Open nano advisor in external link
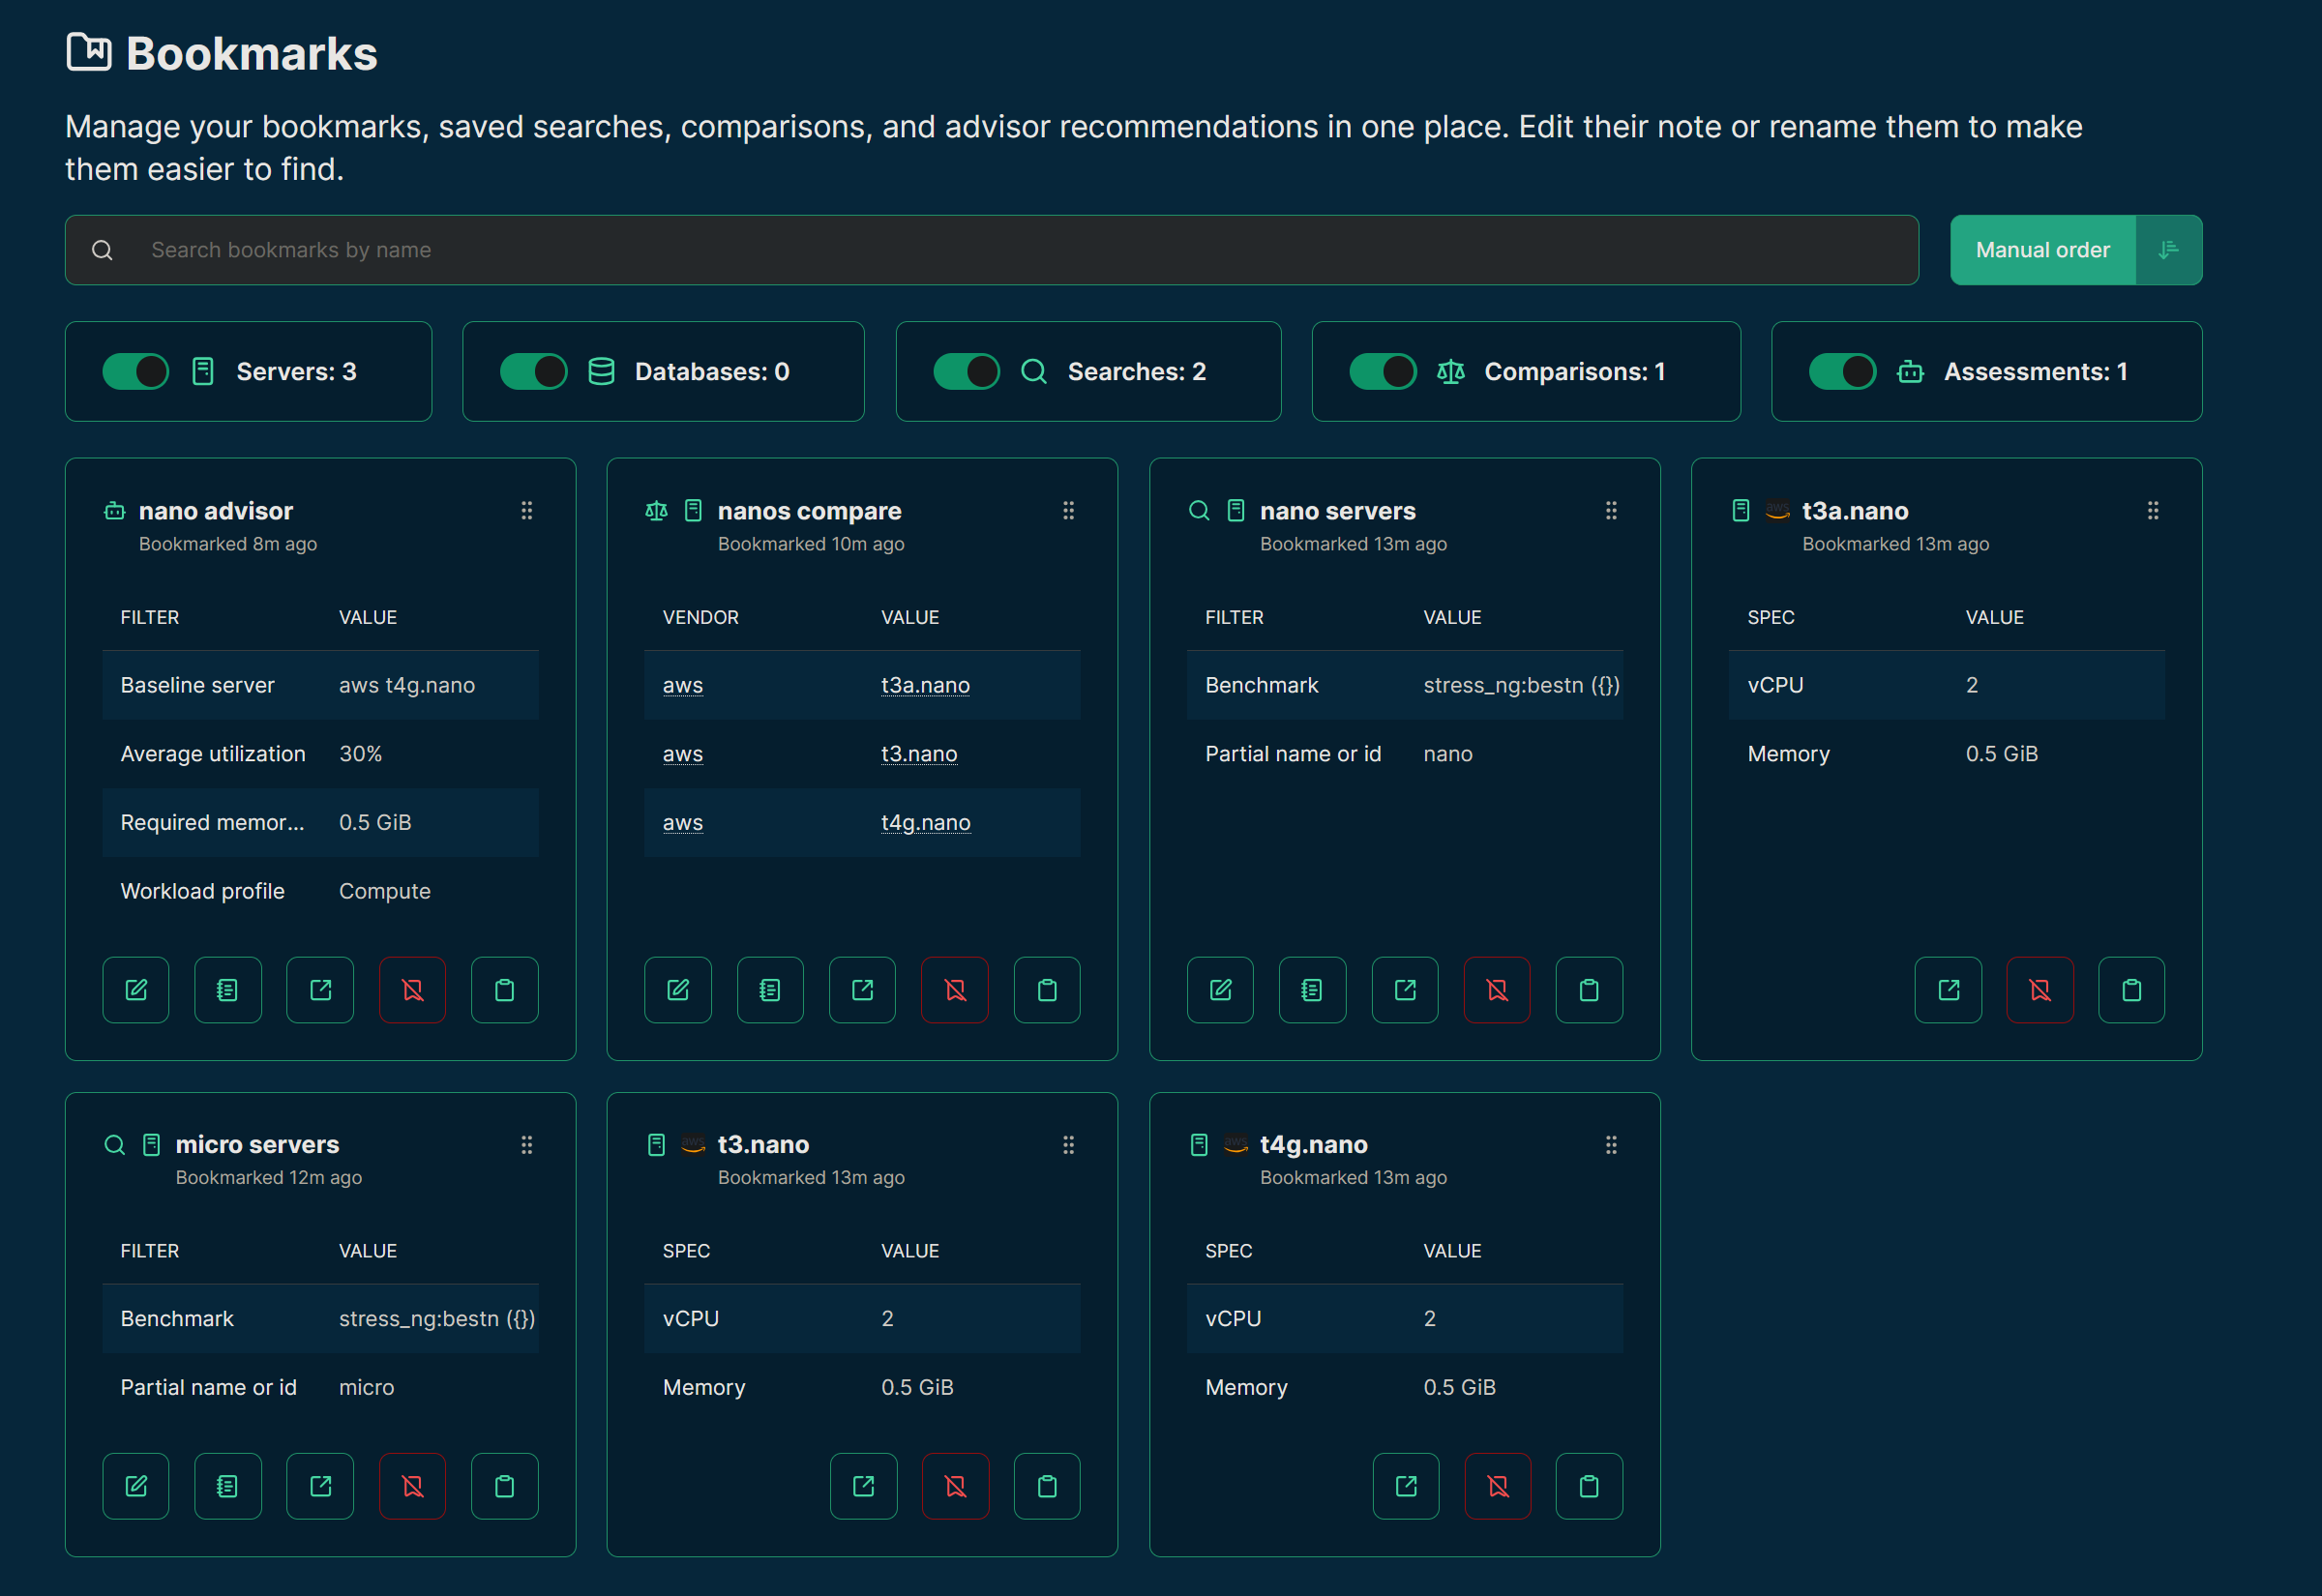Viewport: 2322px width, 1596px height. click(320, 990)
